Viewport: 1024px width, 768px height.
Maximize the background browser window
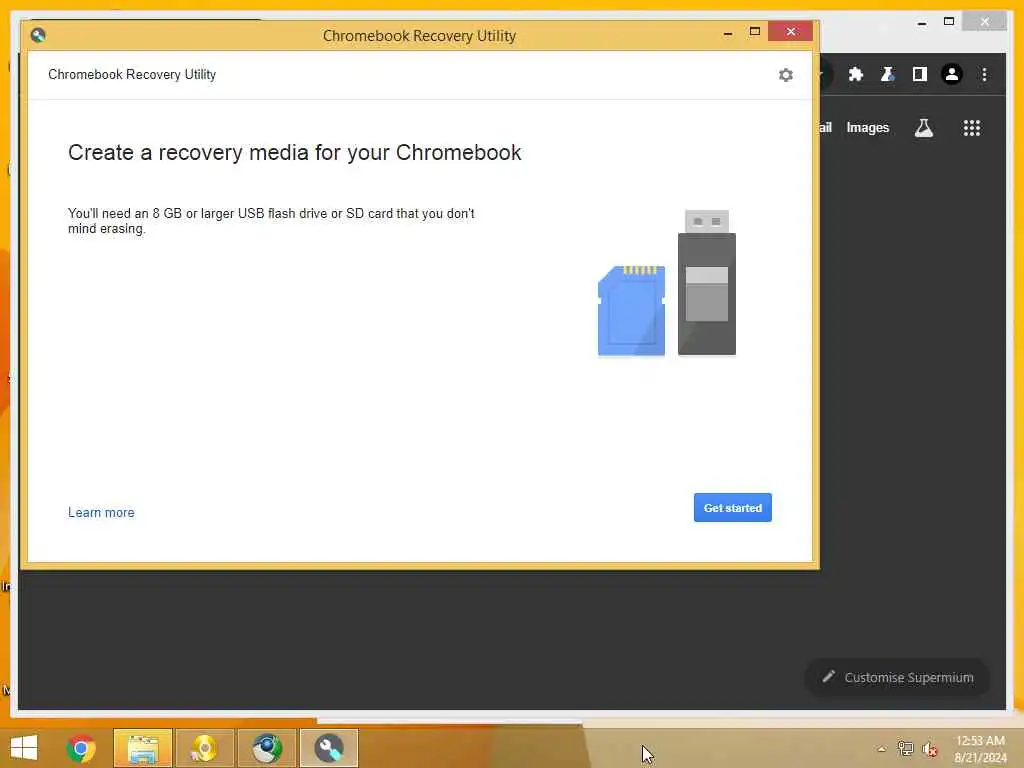(x=949, y=22)
